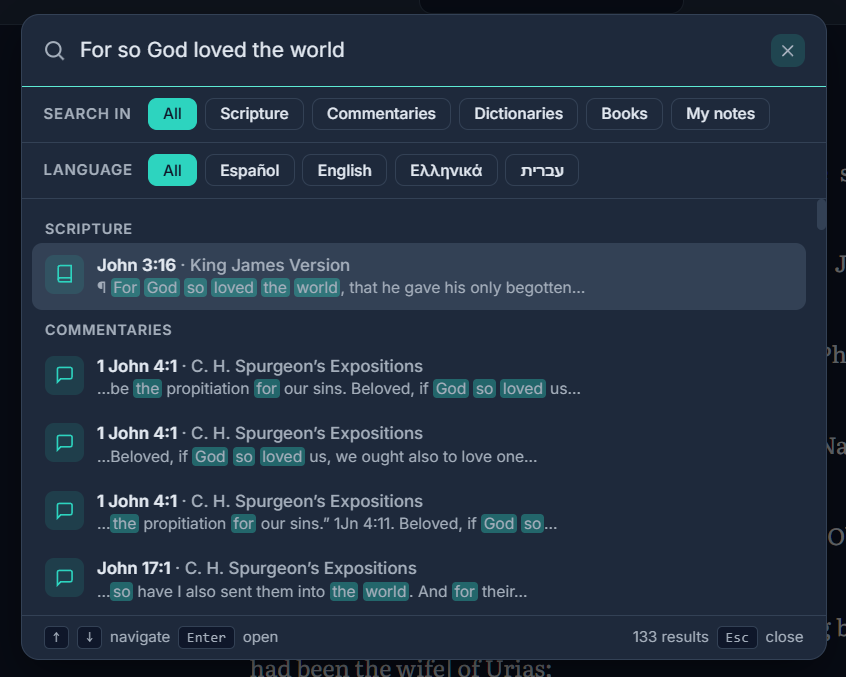Click the results list scrollbar thumb

821,215
